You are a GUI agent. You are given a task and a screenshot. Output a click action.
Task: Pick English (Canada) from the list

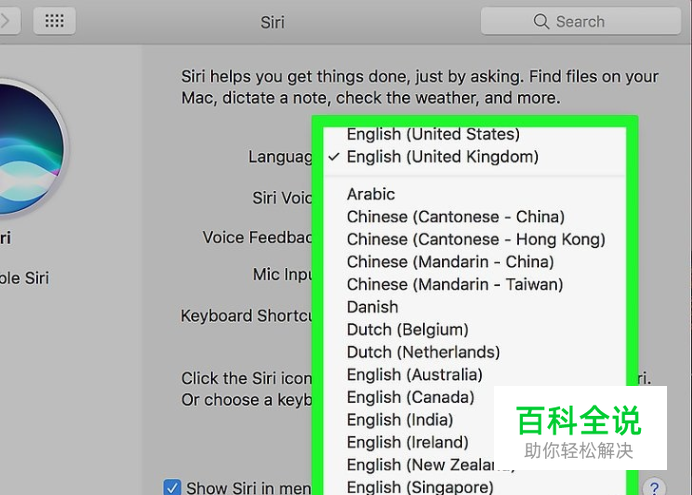pos(410,397)
